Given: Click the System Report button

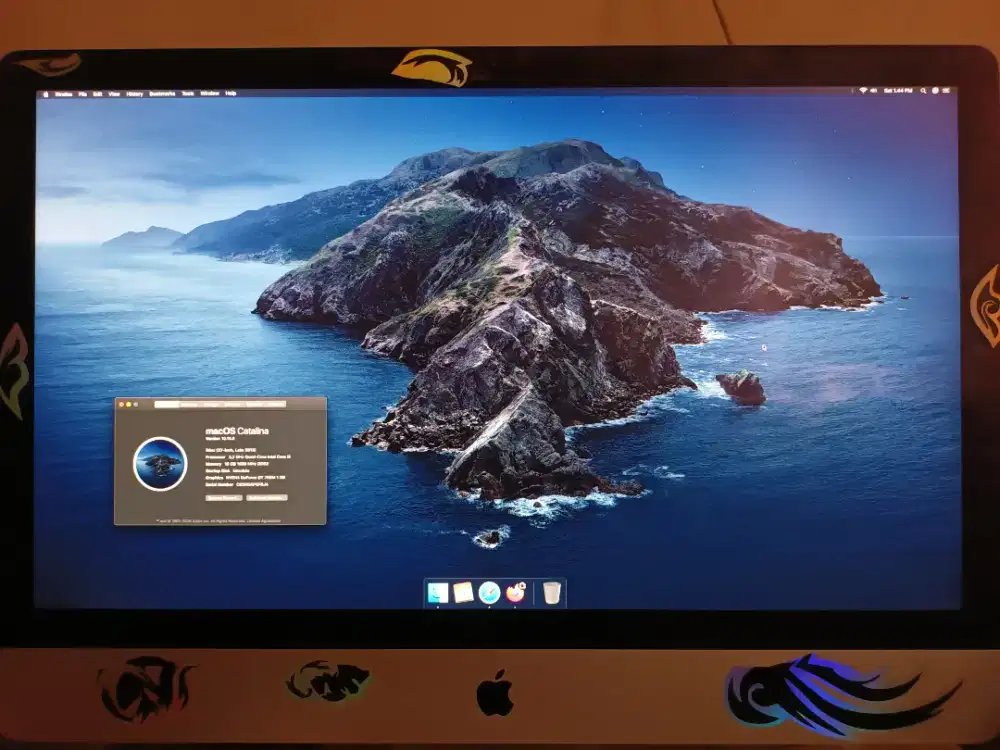Looking at the screenshot, I should [224, 497].
